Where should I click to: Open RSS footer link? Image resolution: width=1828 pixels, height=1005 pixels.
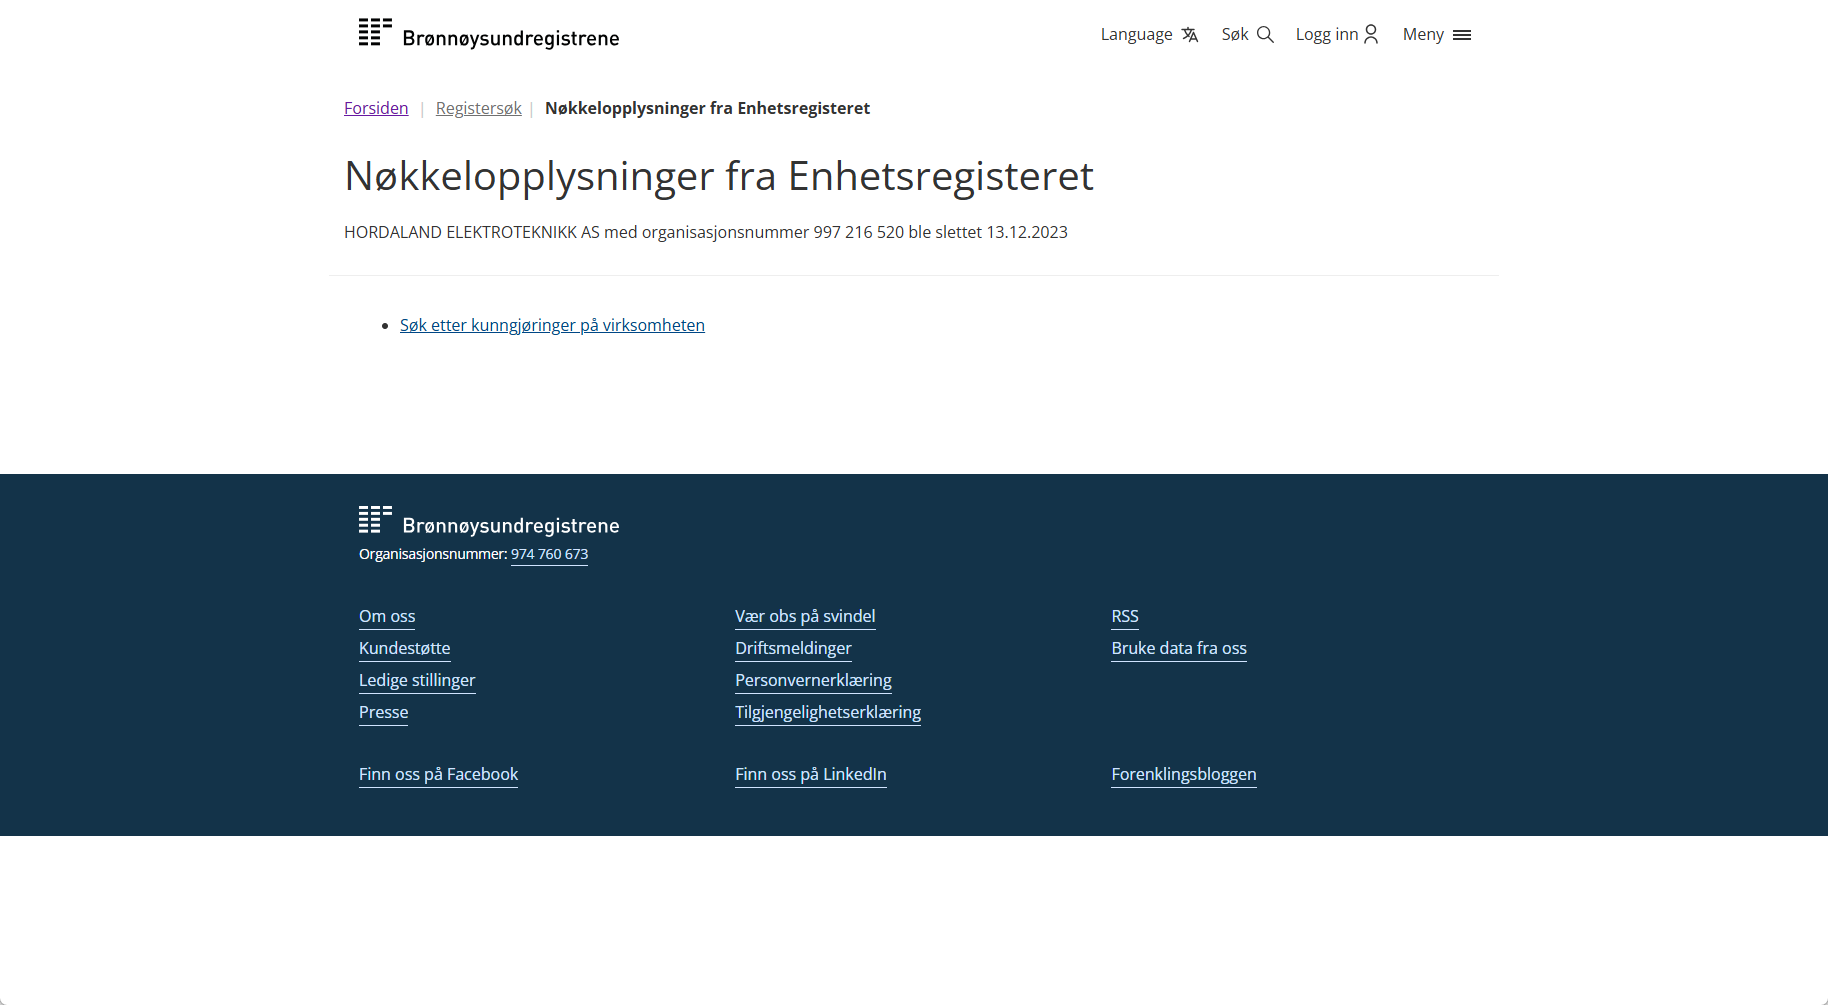coord(1125,616)
